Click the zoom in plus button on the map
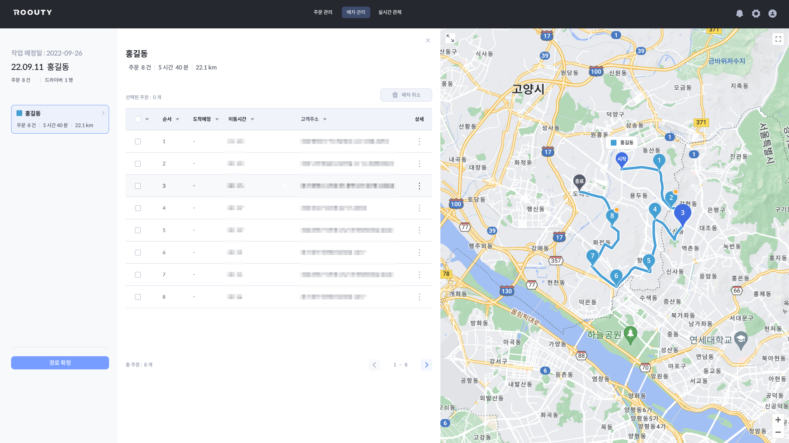Image resolution: width=789 pixels, height=443 pixels. tap(777, 420)
